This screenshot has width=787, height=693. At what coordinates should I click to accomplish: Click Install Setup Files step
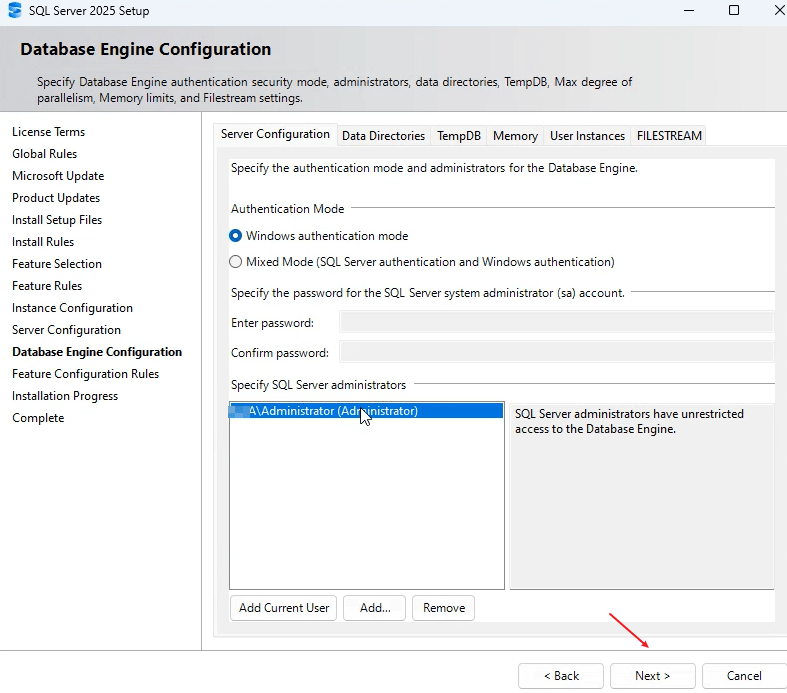(x=57, y=220)
